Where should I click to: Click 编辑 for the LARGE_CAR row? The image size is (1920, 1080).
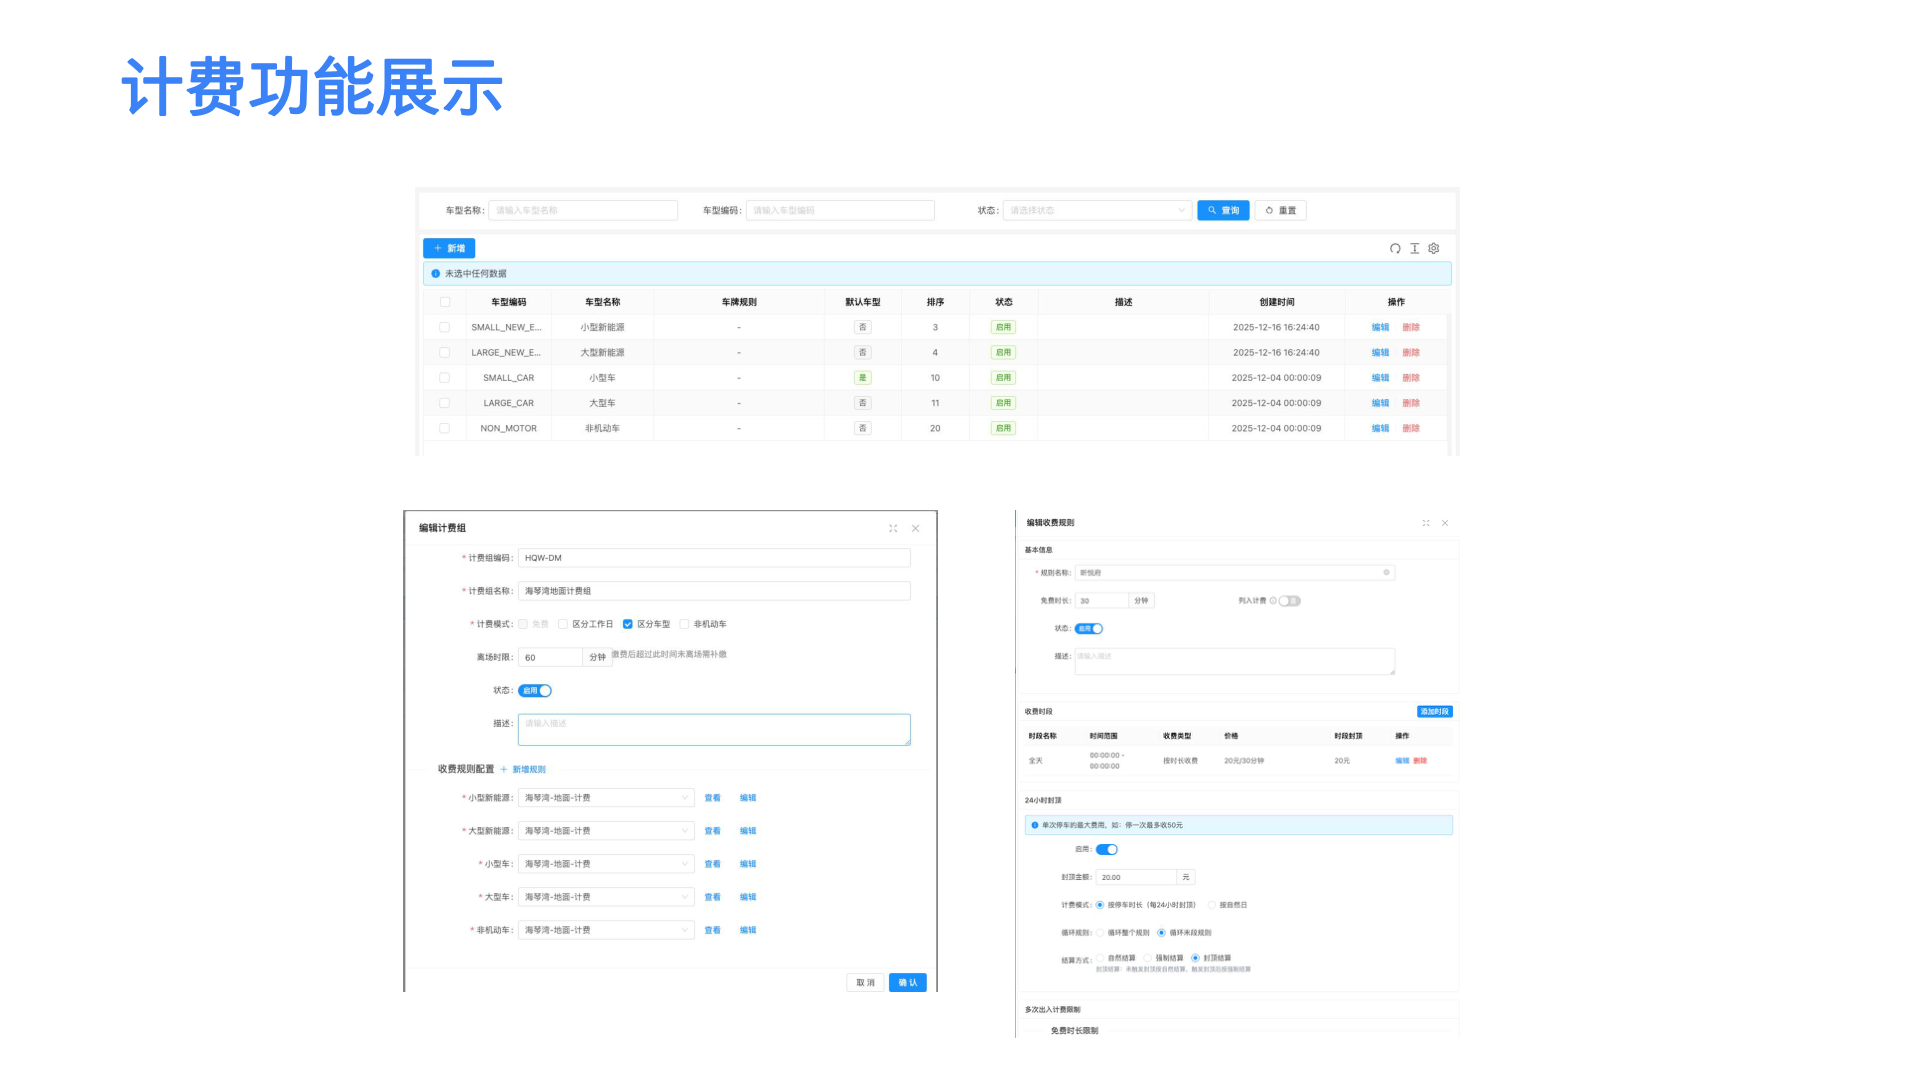[1380, 403]
